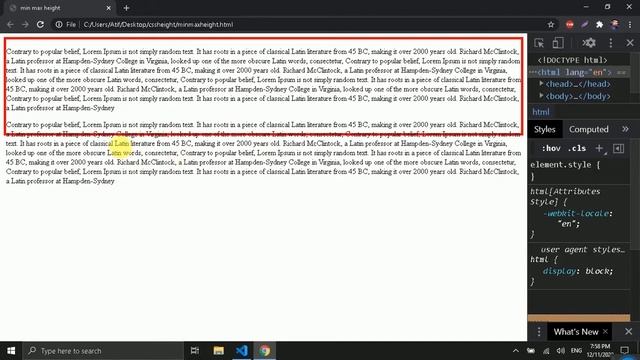This screenshot has height=360, width=640.
Task: Open Extensions puzzle piece menu
Action: tap(599, 24)
